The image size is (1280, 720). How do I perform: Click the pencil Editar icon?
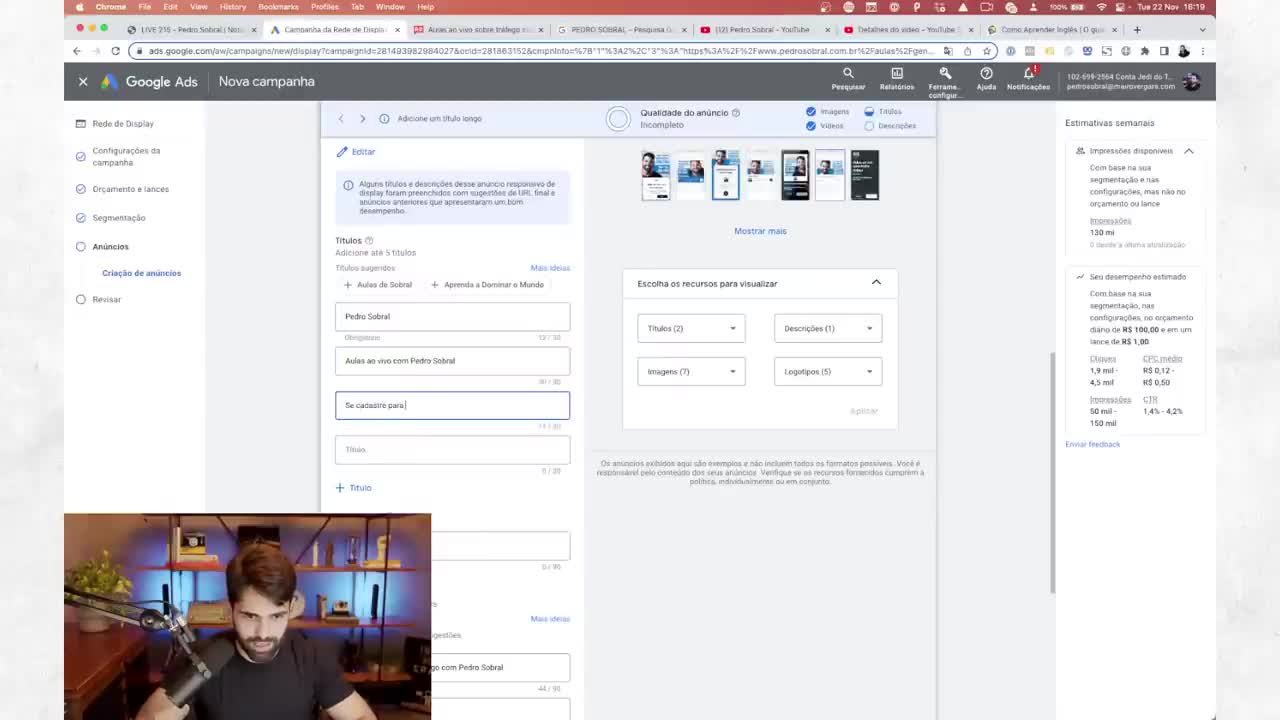[342, 152]
